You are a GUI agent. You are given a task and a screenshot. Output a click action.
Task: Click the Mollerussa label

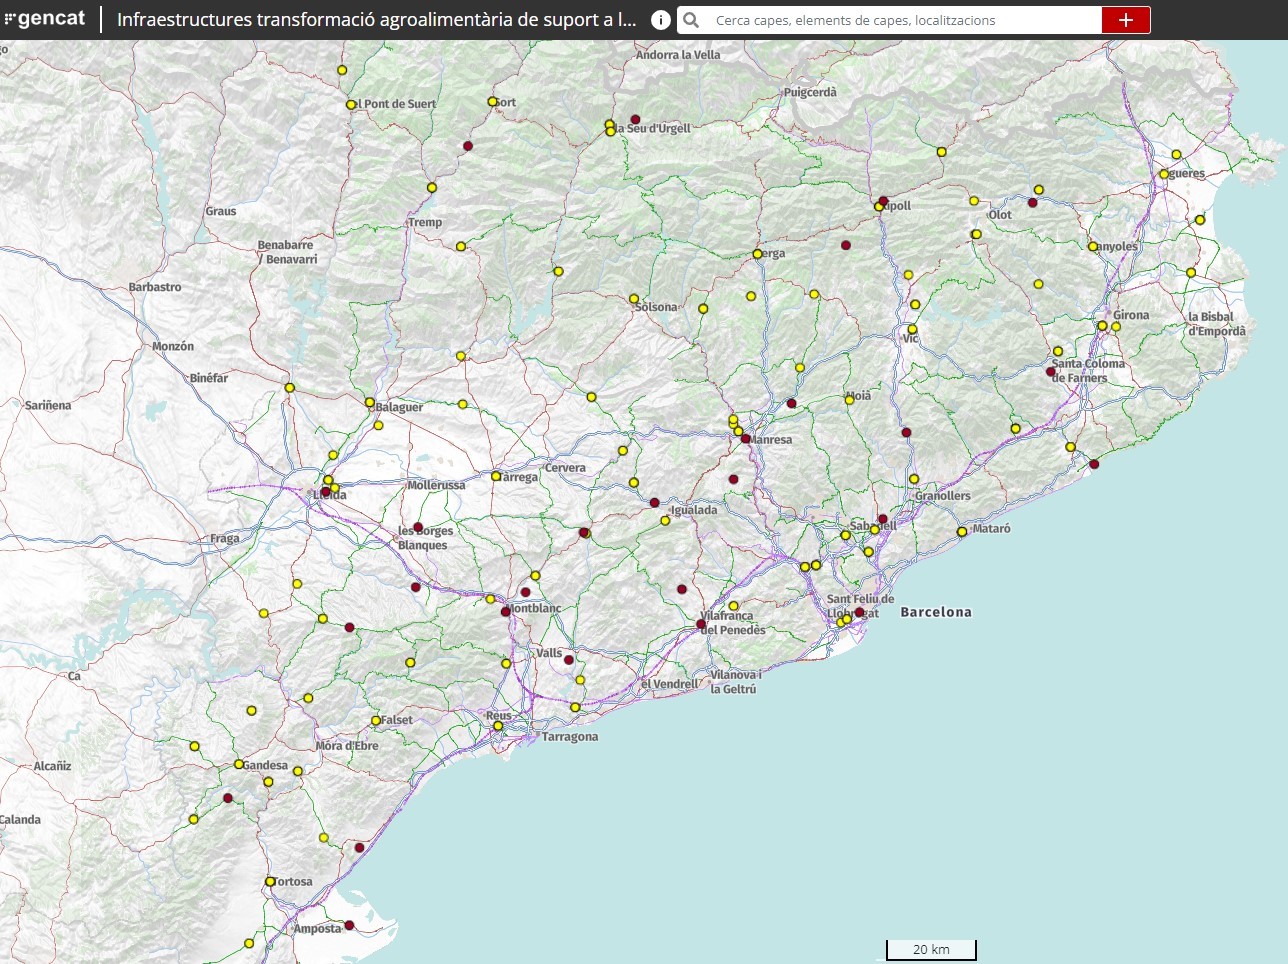pos(436,485)
